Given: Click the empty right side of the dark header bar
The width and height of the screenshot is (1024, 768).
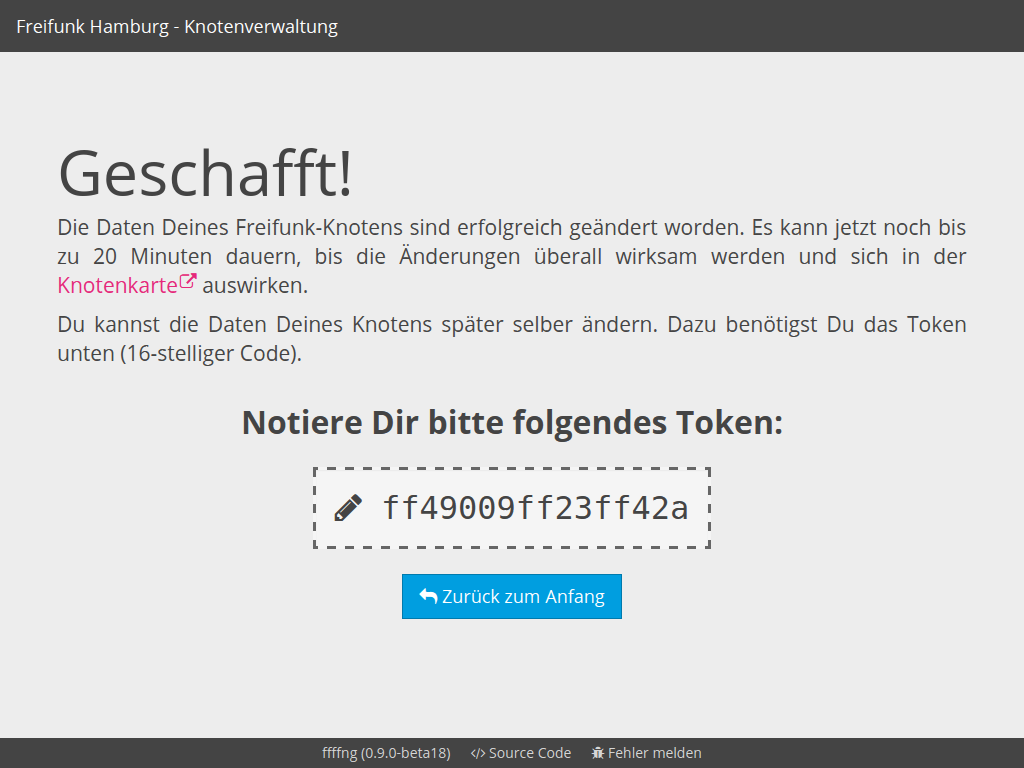Looking at the screenshot, I should pos(800,26).
